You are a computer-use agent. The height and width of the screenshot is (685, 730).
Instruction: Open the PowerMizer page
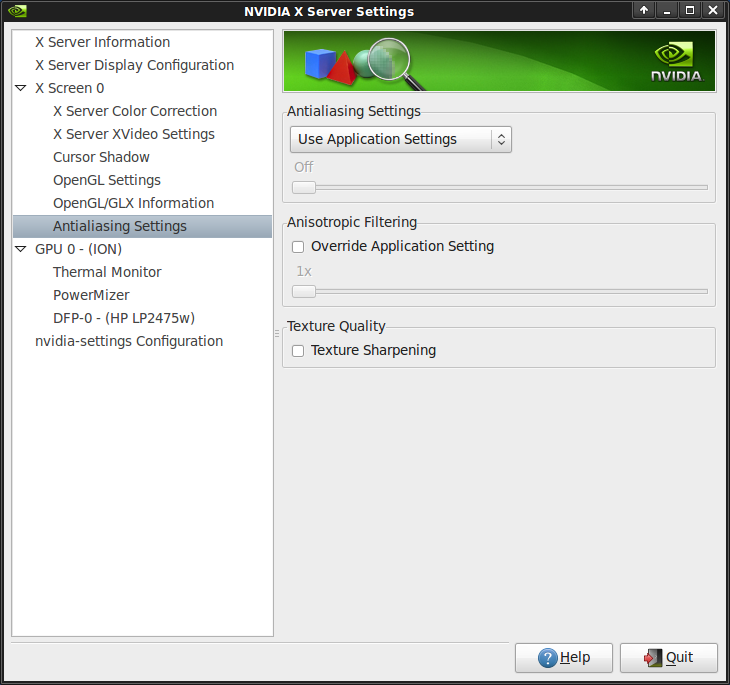click(91, 295)
